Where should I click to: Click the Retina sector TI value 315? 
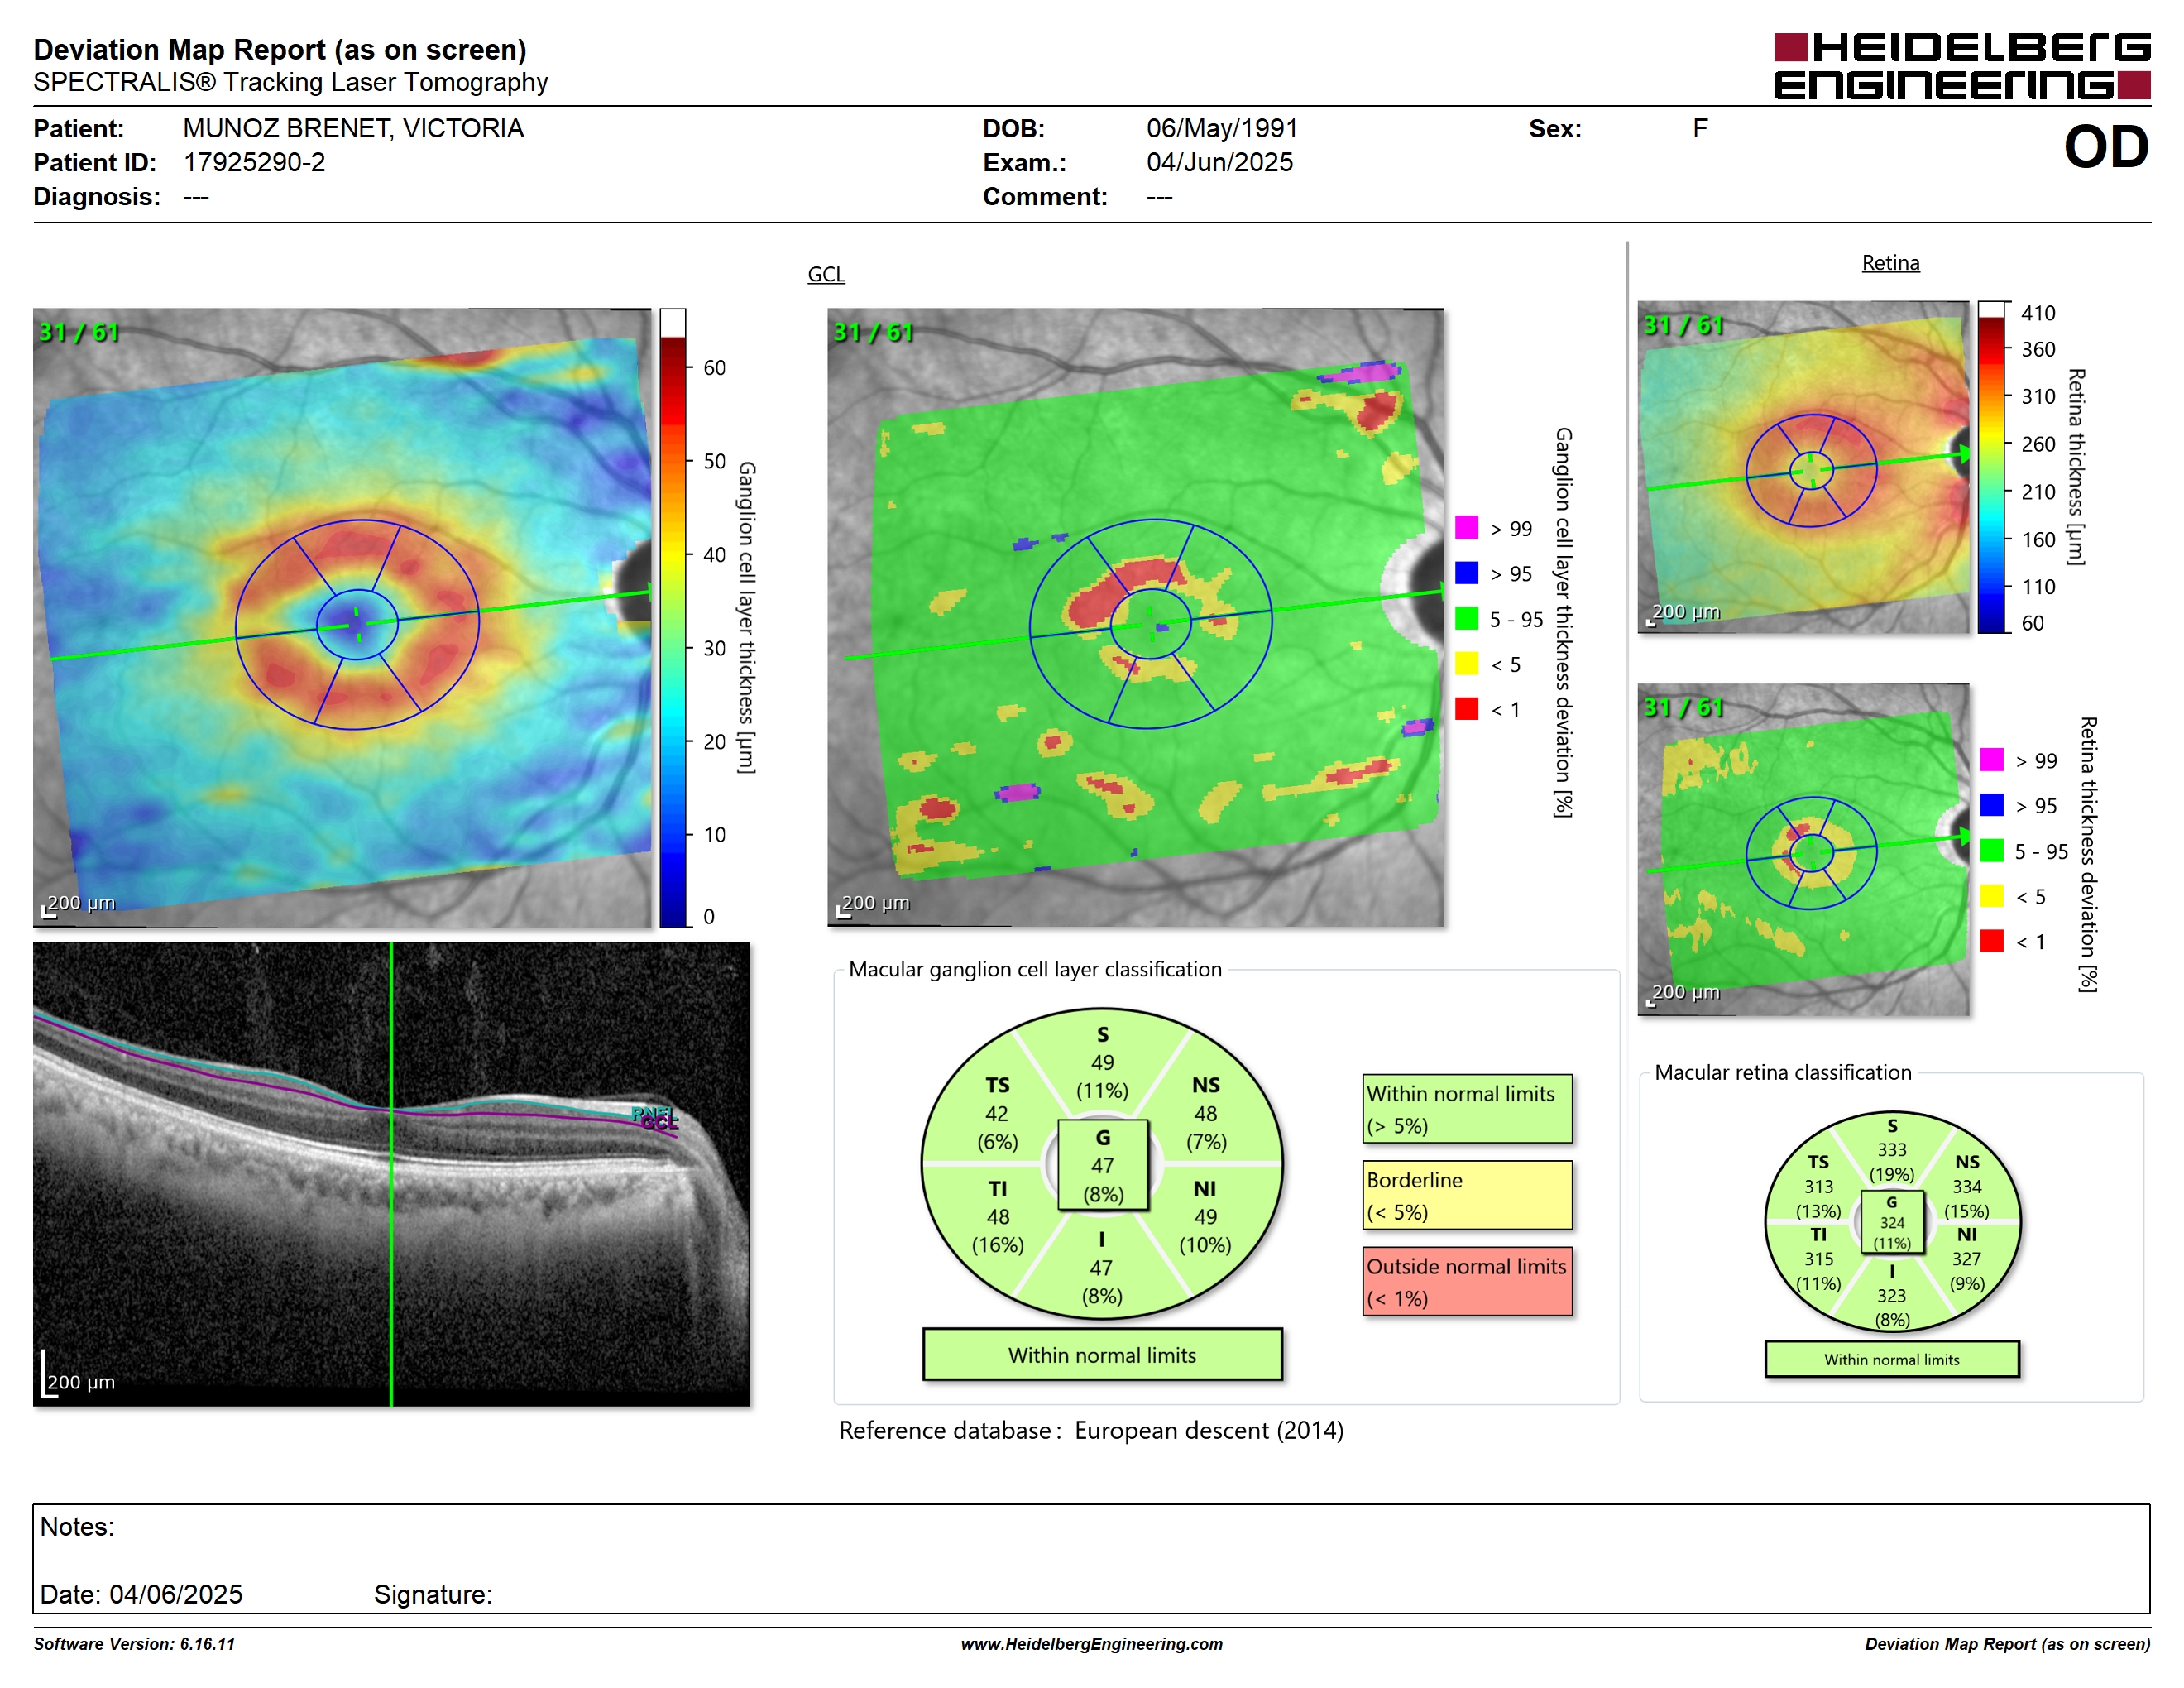pos(1818,1259)
